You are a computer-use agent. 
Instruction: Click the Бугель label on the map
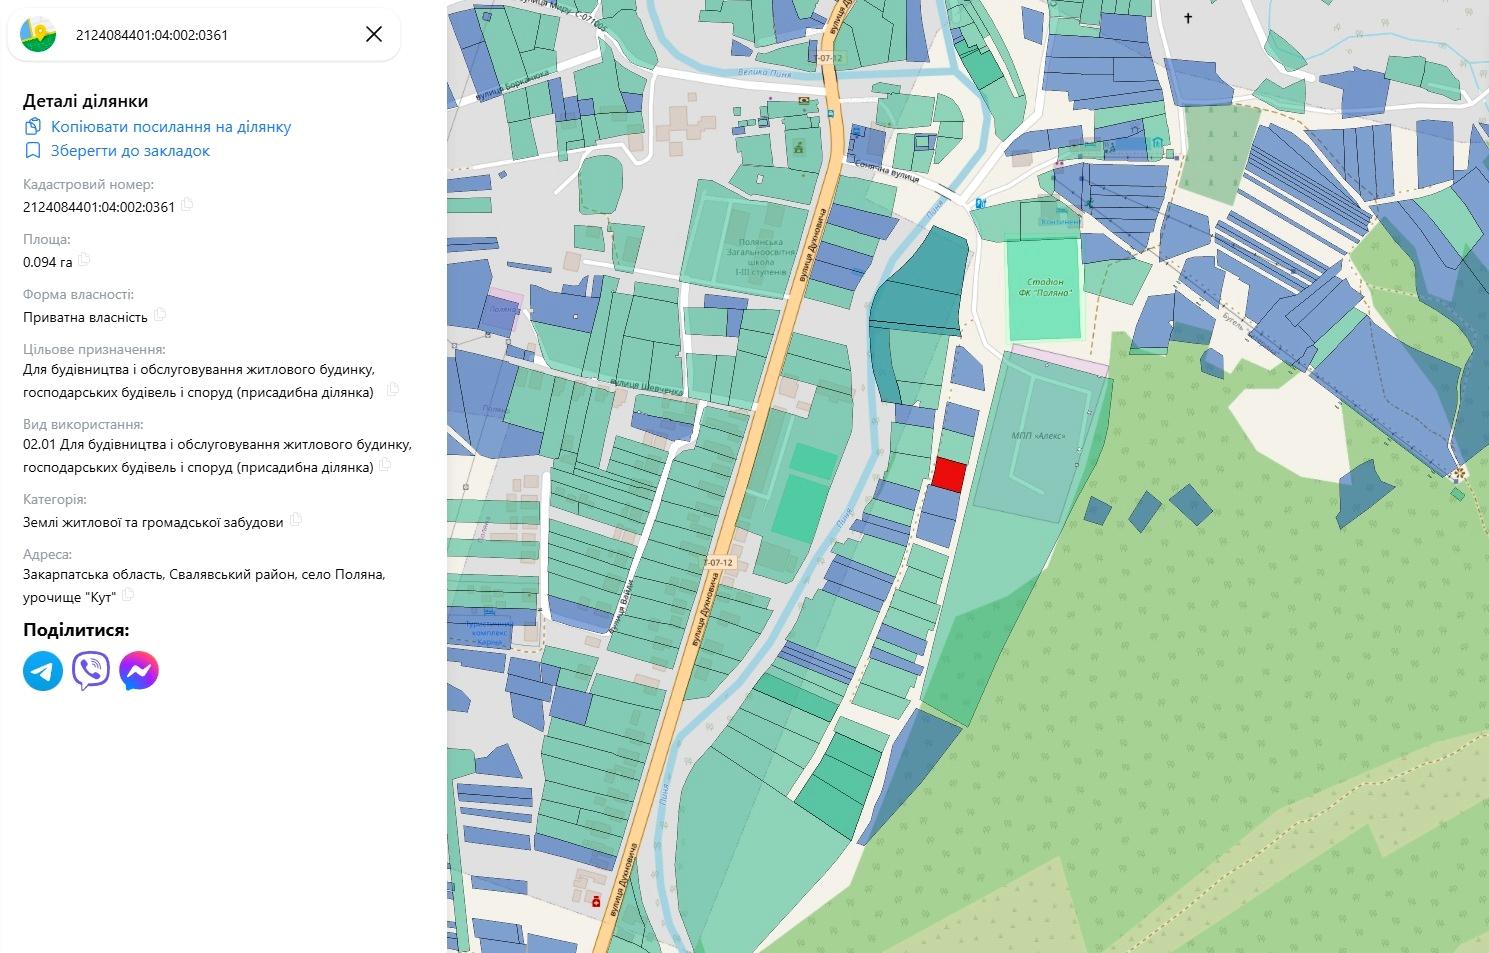coord(1234,320)
